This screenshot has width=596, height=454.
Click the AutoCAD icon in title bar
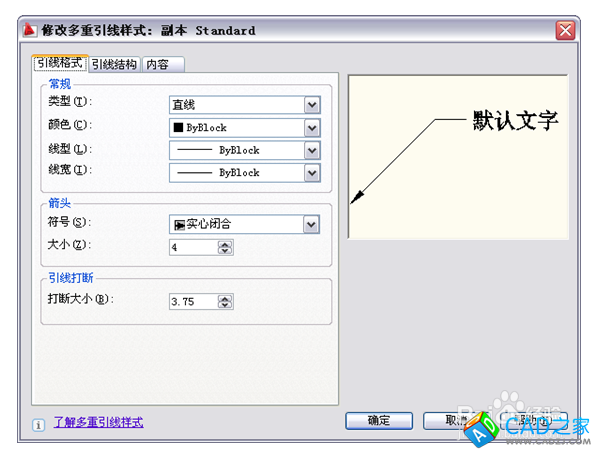30,30
